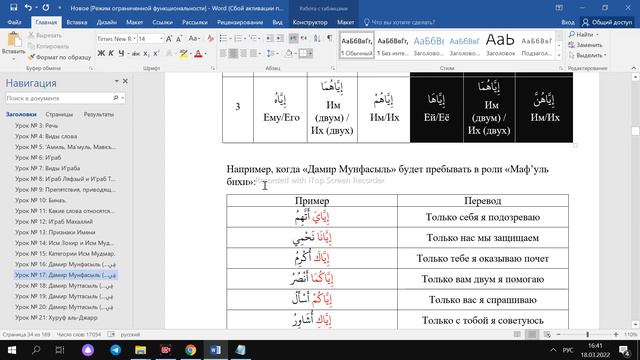640x360 pixels.
Task: Open the Navigation pane options dropdown arrow
Action: click(x=116, y=81)
